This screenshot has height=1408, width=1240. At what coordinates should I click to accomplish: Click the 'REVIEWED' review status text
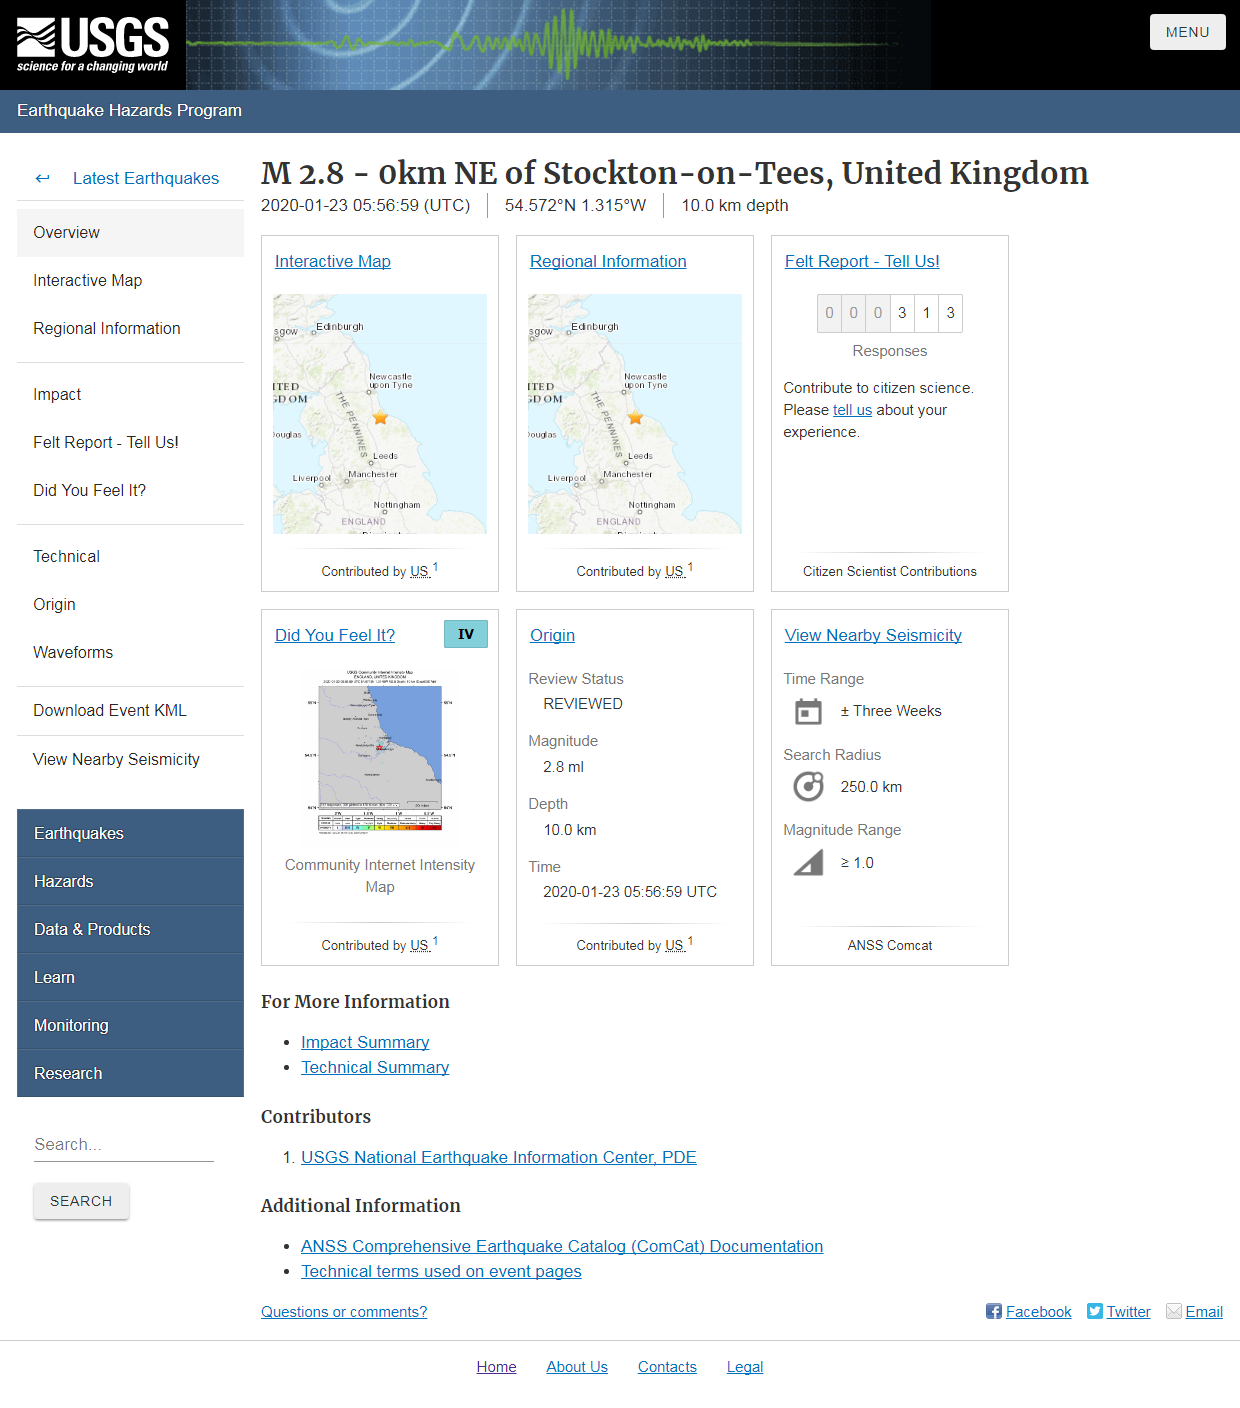point(583,704)
